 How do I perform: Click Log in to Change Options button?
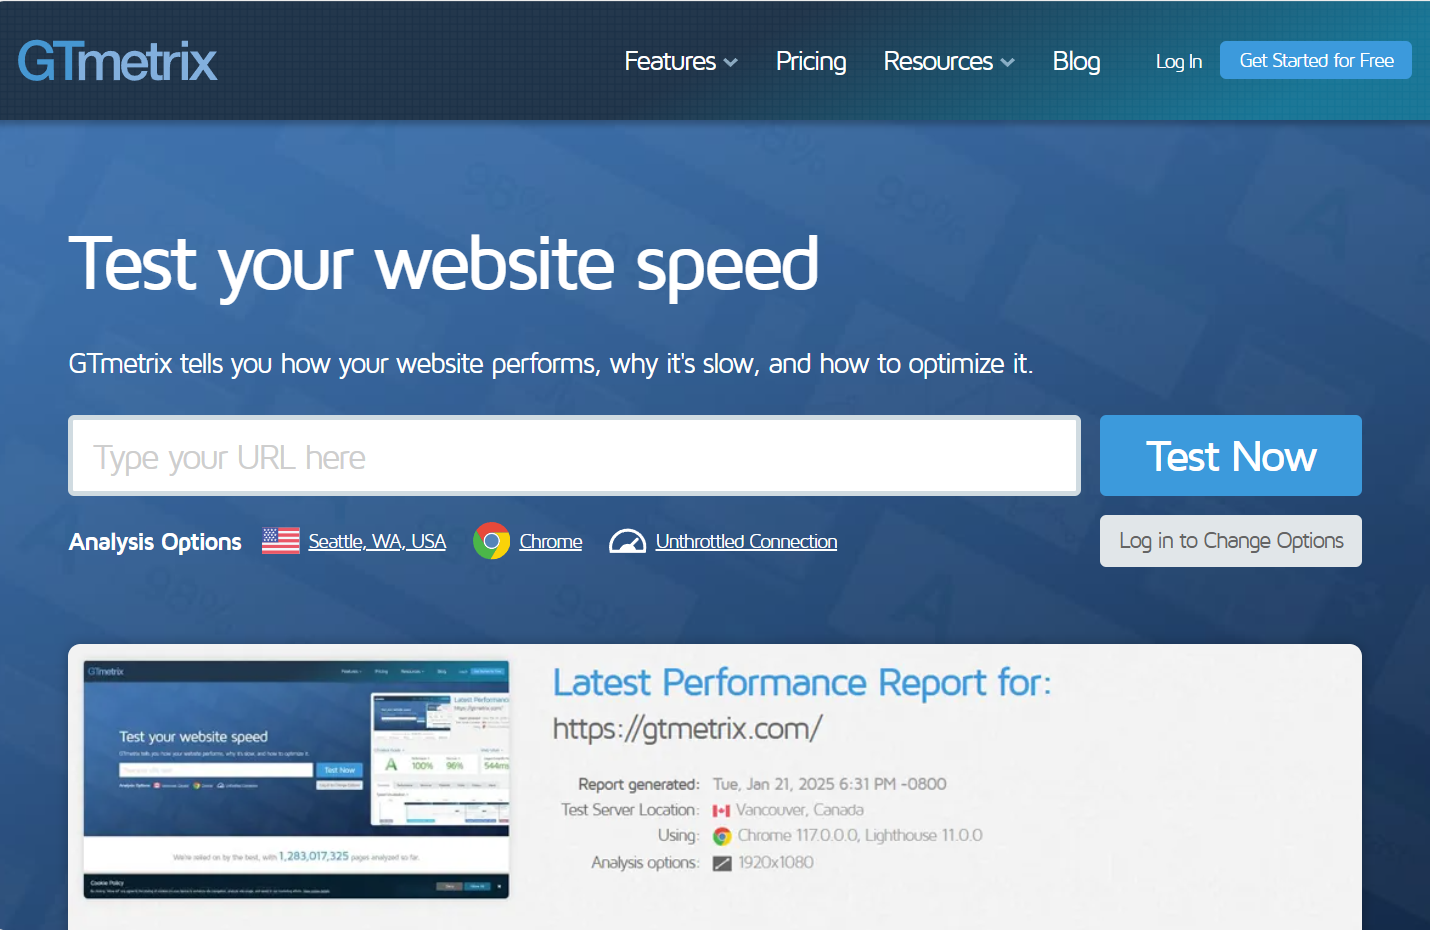1230,541
